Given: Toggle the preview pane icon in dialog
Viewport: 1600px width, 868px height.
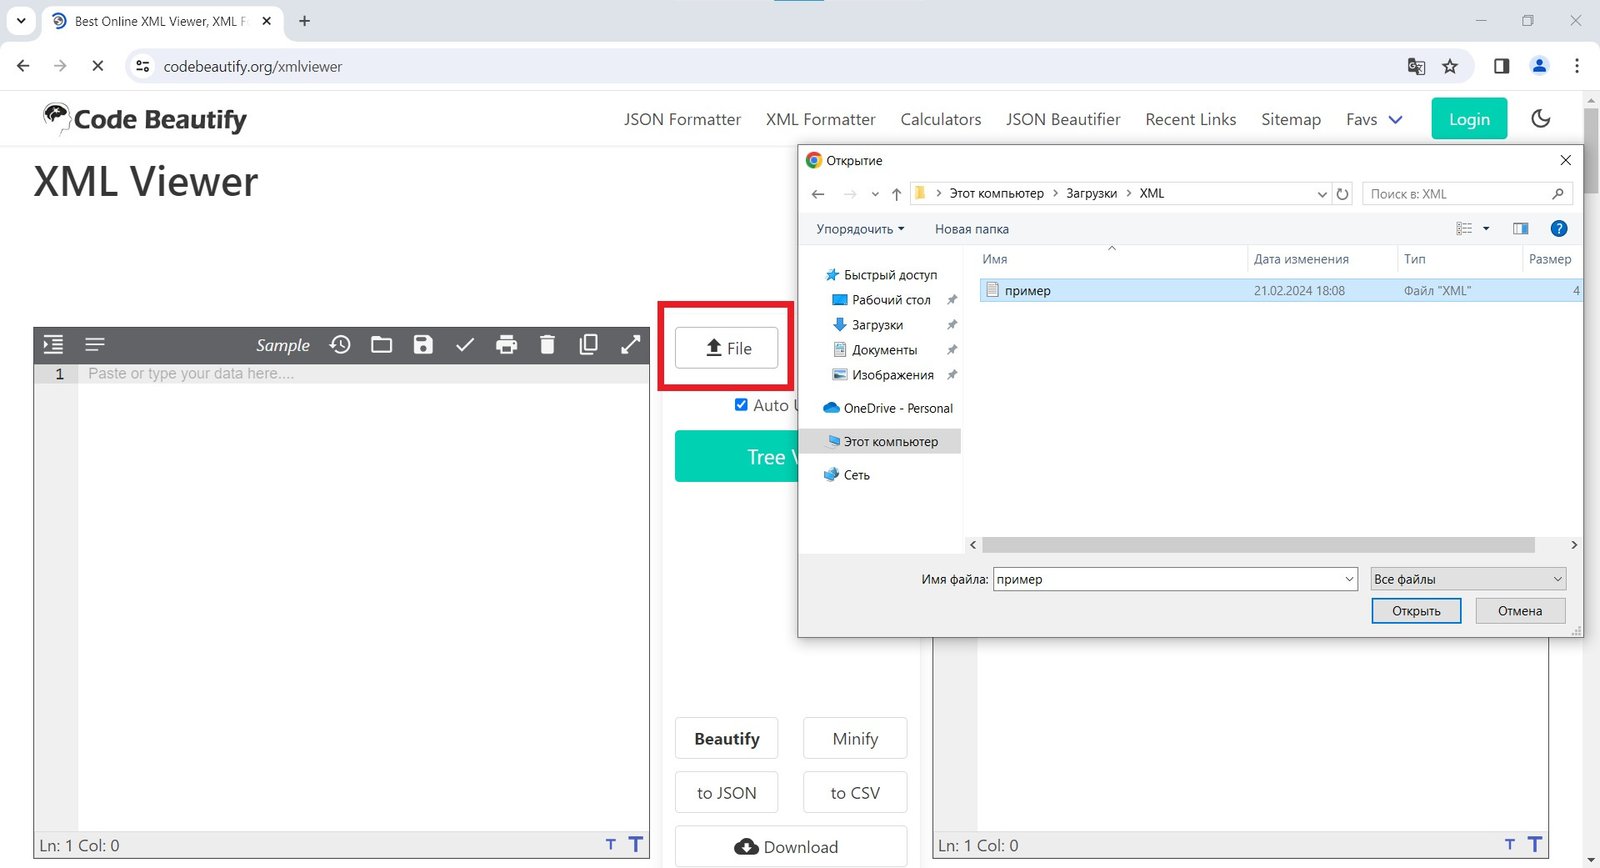Looking at the screenshot, I should click(x=1521, y=229).
